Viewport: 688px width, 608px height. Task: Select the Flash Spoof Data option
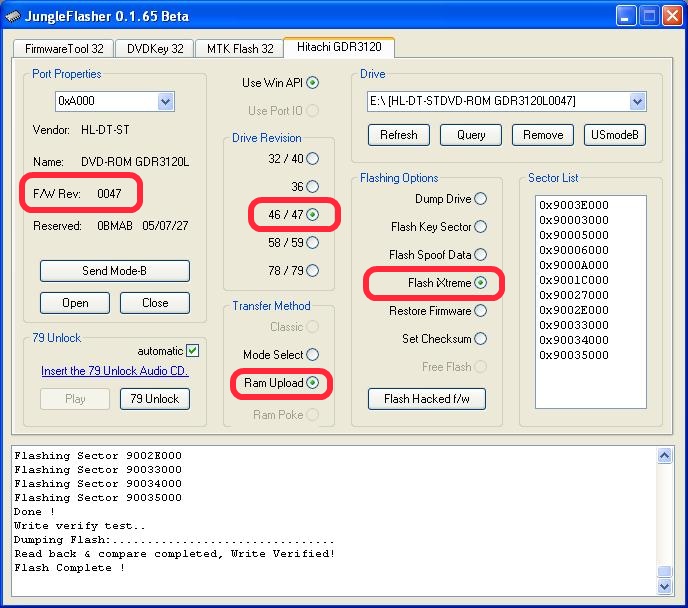point(480,254)
